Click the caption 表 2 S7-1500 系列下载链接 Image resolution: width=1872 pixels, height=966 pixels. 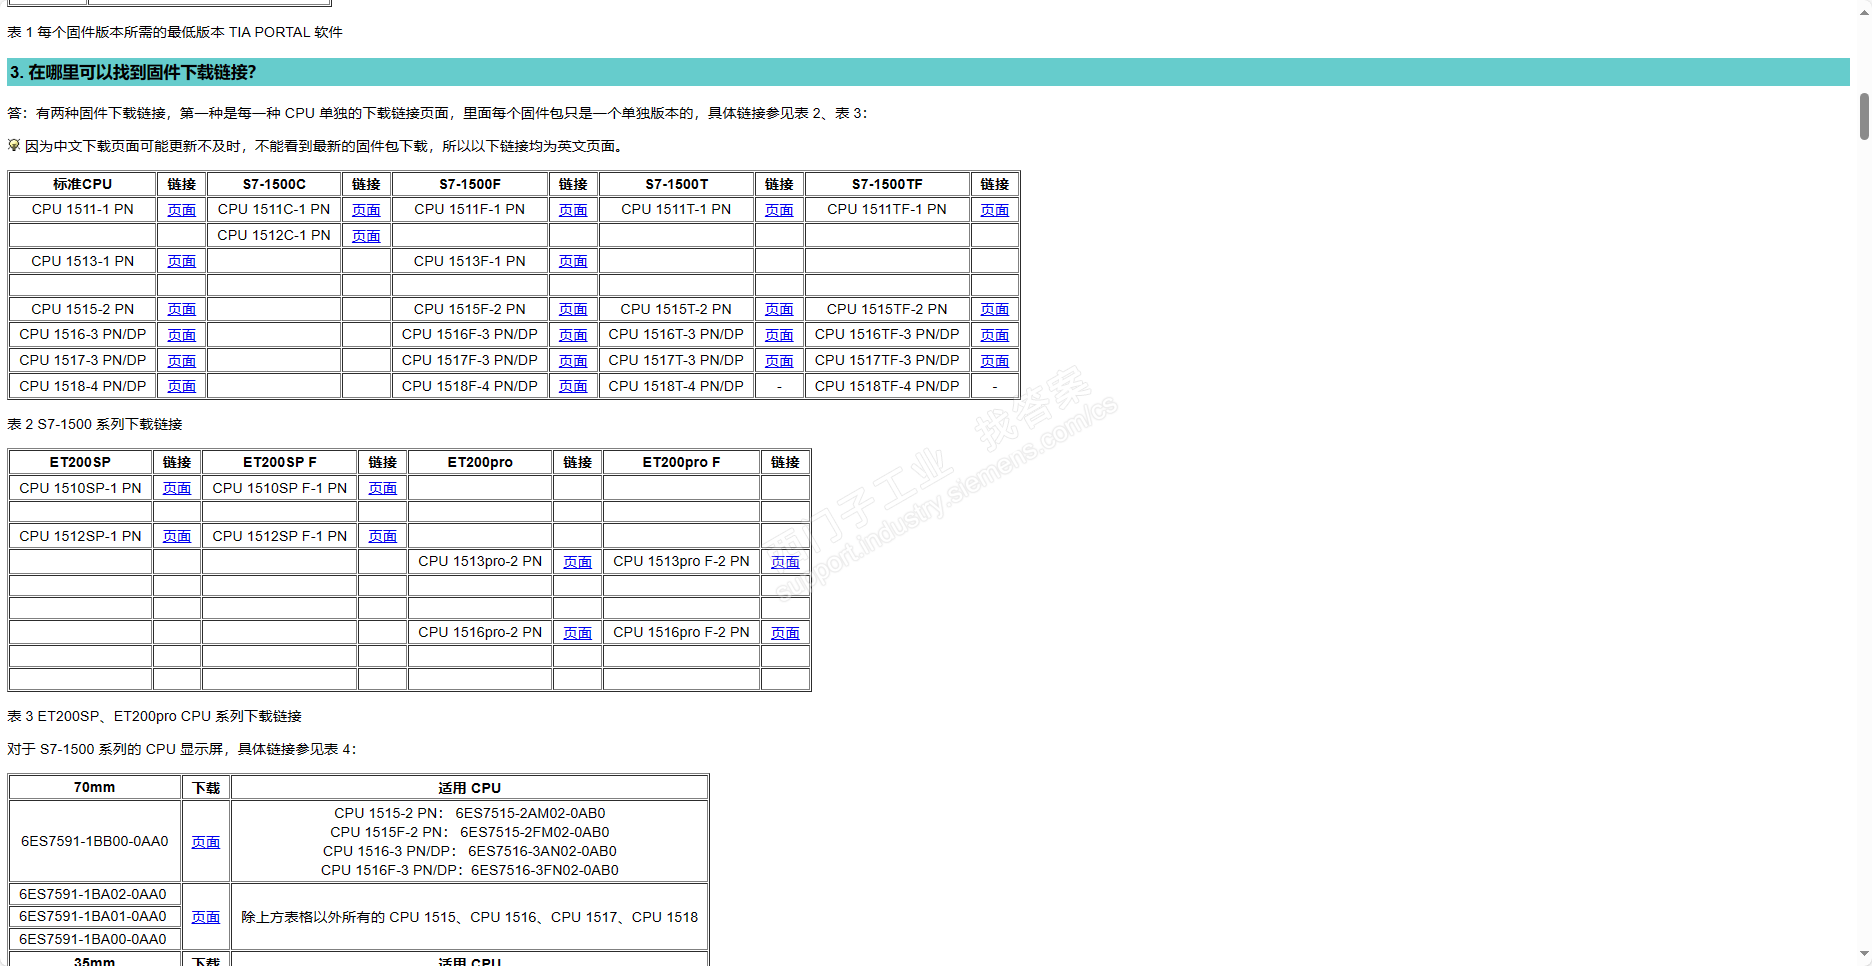95,424
